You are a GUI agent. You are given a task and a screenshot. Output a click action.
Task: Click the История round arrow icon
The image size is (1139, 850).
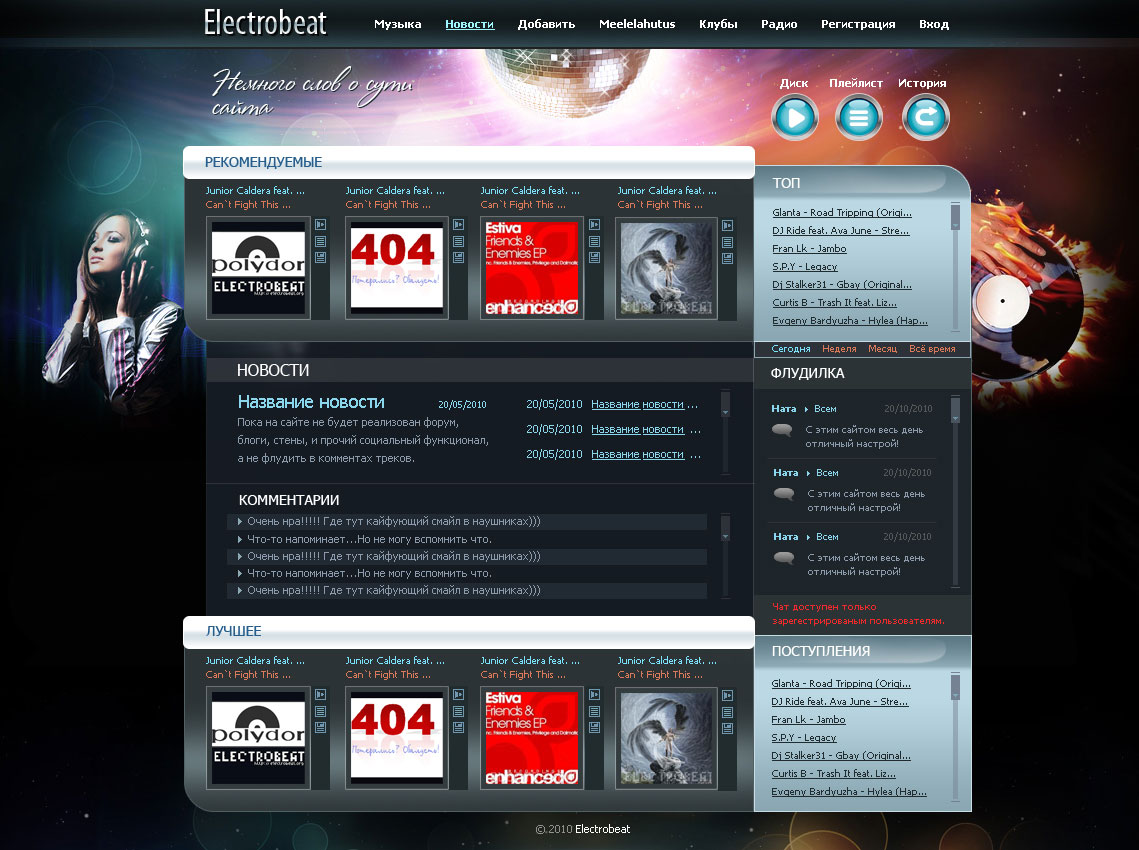pos(925,118)
